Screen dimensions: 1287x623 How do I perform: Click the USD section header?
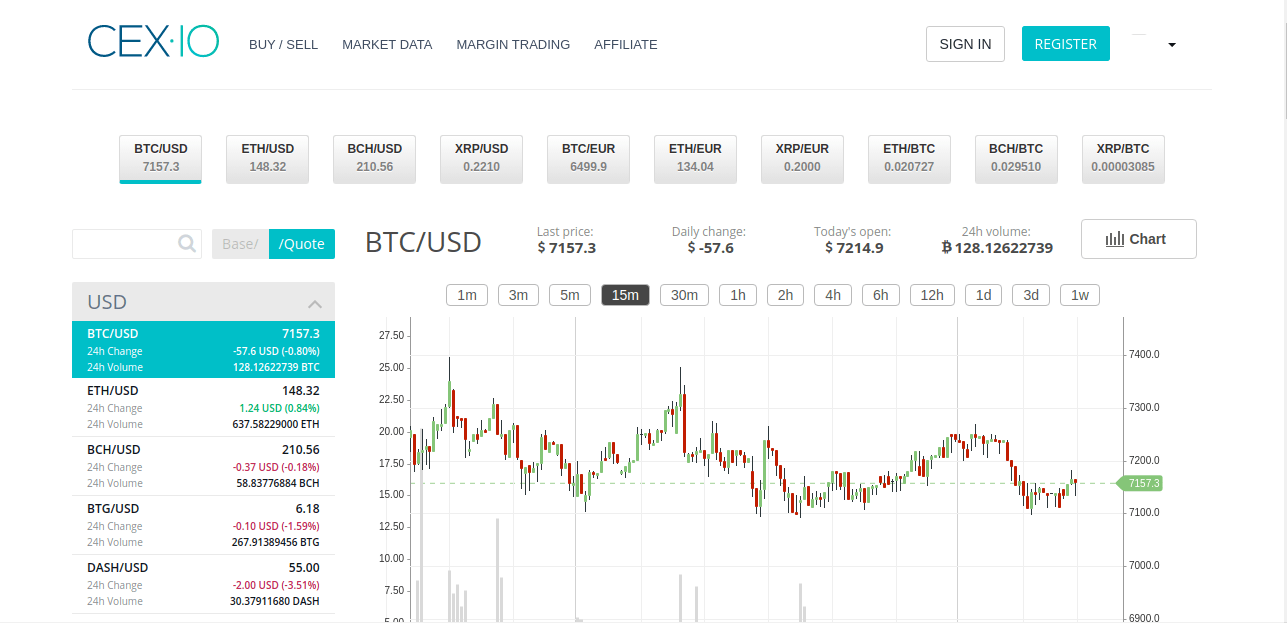point(203,301)
